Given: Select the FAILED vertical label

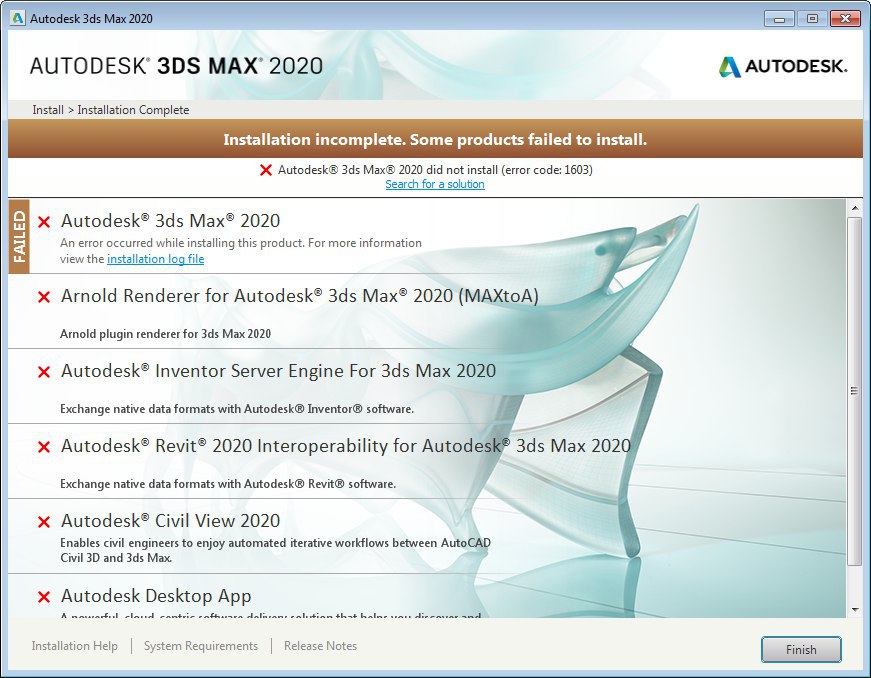Looking at the screenshot, I should coord(19,237).
